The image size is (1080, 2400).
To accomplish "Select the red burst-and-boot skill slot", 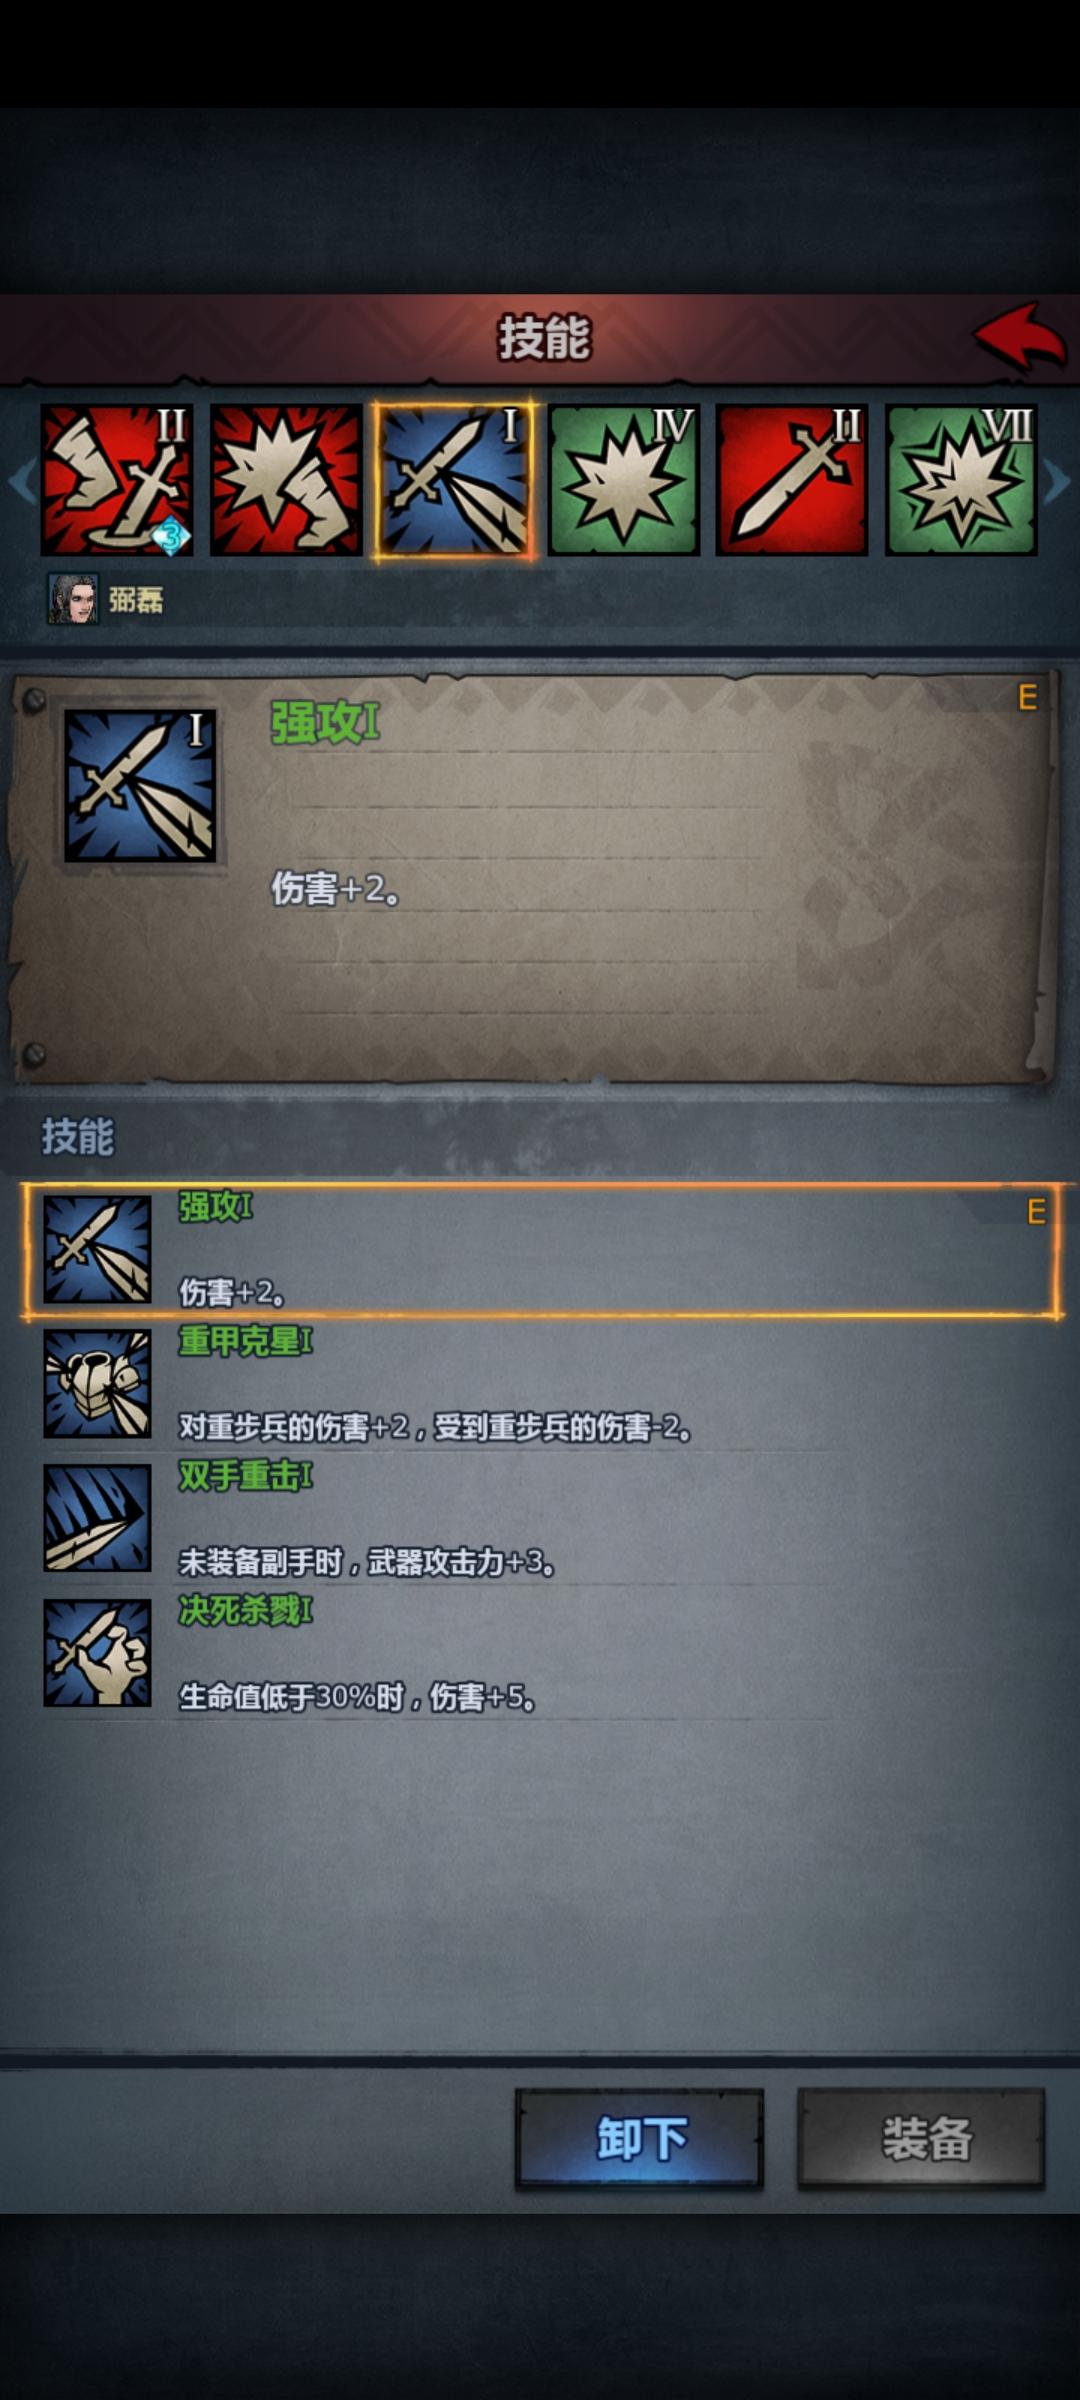I will click(286, 480).
